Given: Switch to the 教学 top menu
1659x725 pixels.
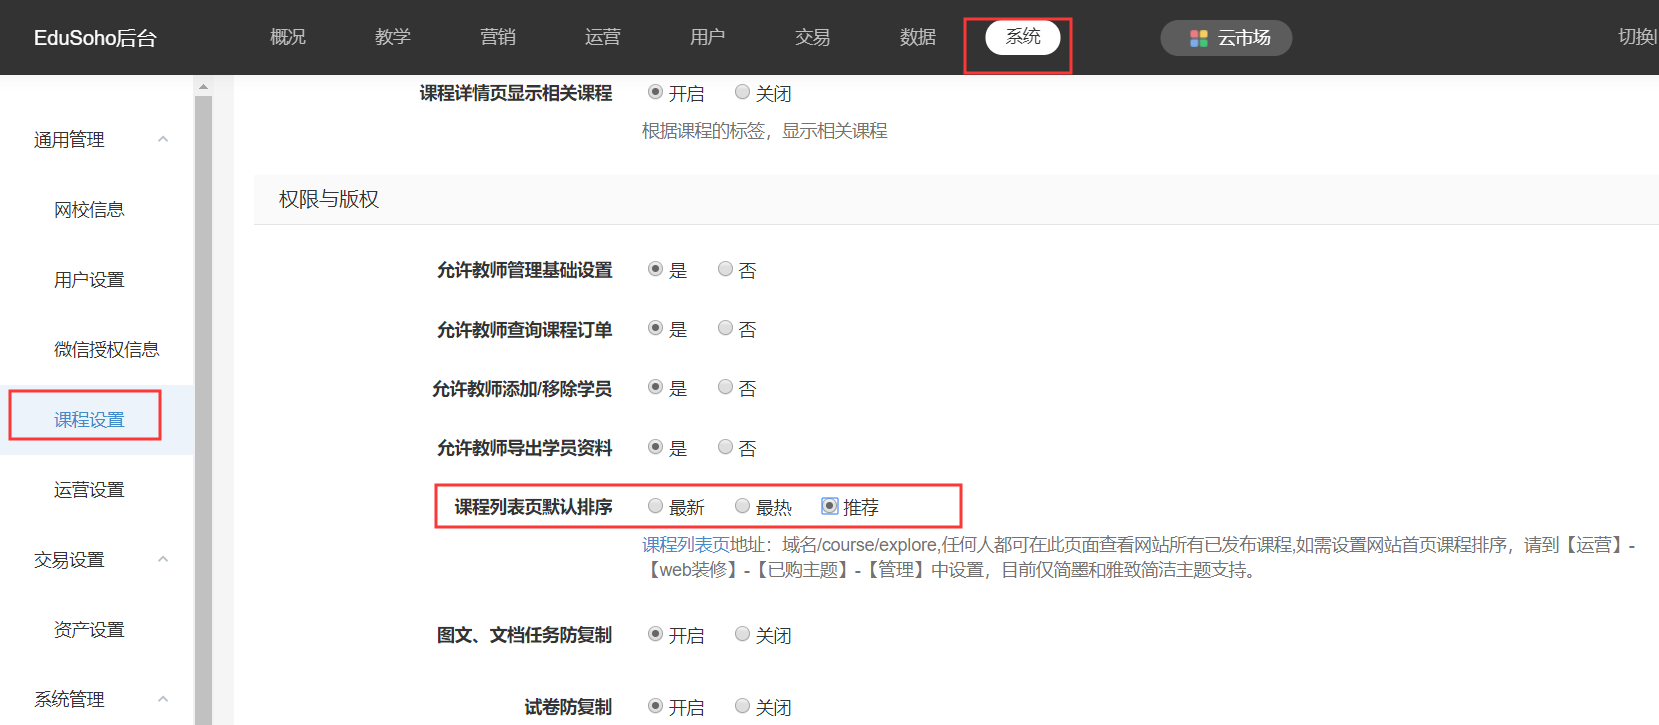Looking at the screenshot, I should tap(392, 37).
